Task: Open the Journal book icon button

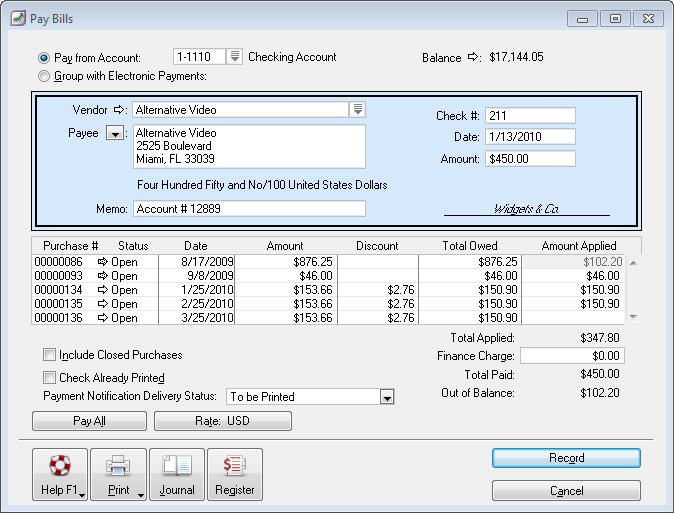Action: coord(177,474)
